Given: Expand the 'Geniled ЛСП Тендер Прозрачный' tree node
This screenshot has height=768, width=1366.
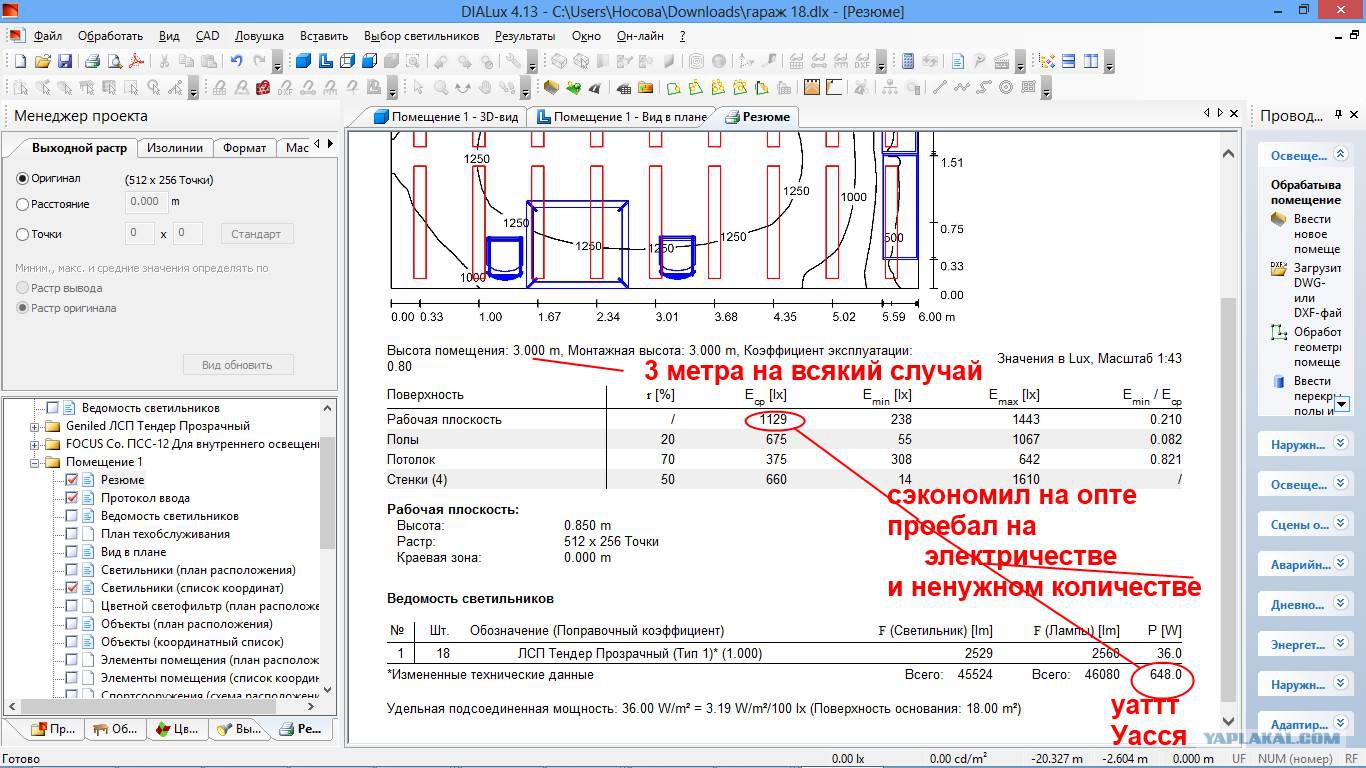Looking at the screenshot, I should coord(35,426).
